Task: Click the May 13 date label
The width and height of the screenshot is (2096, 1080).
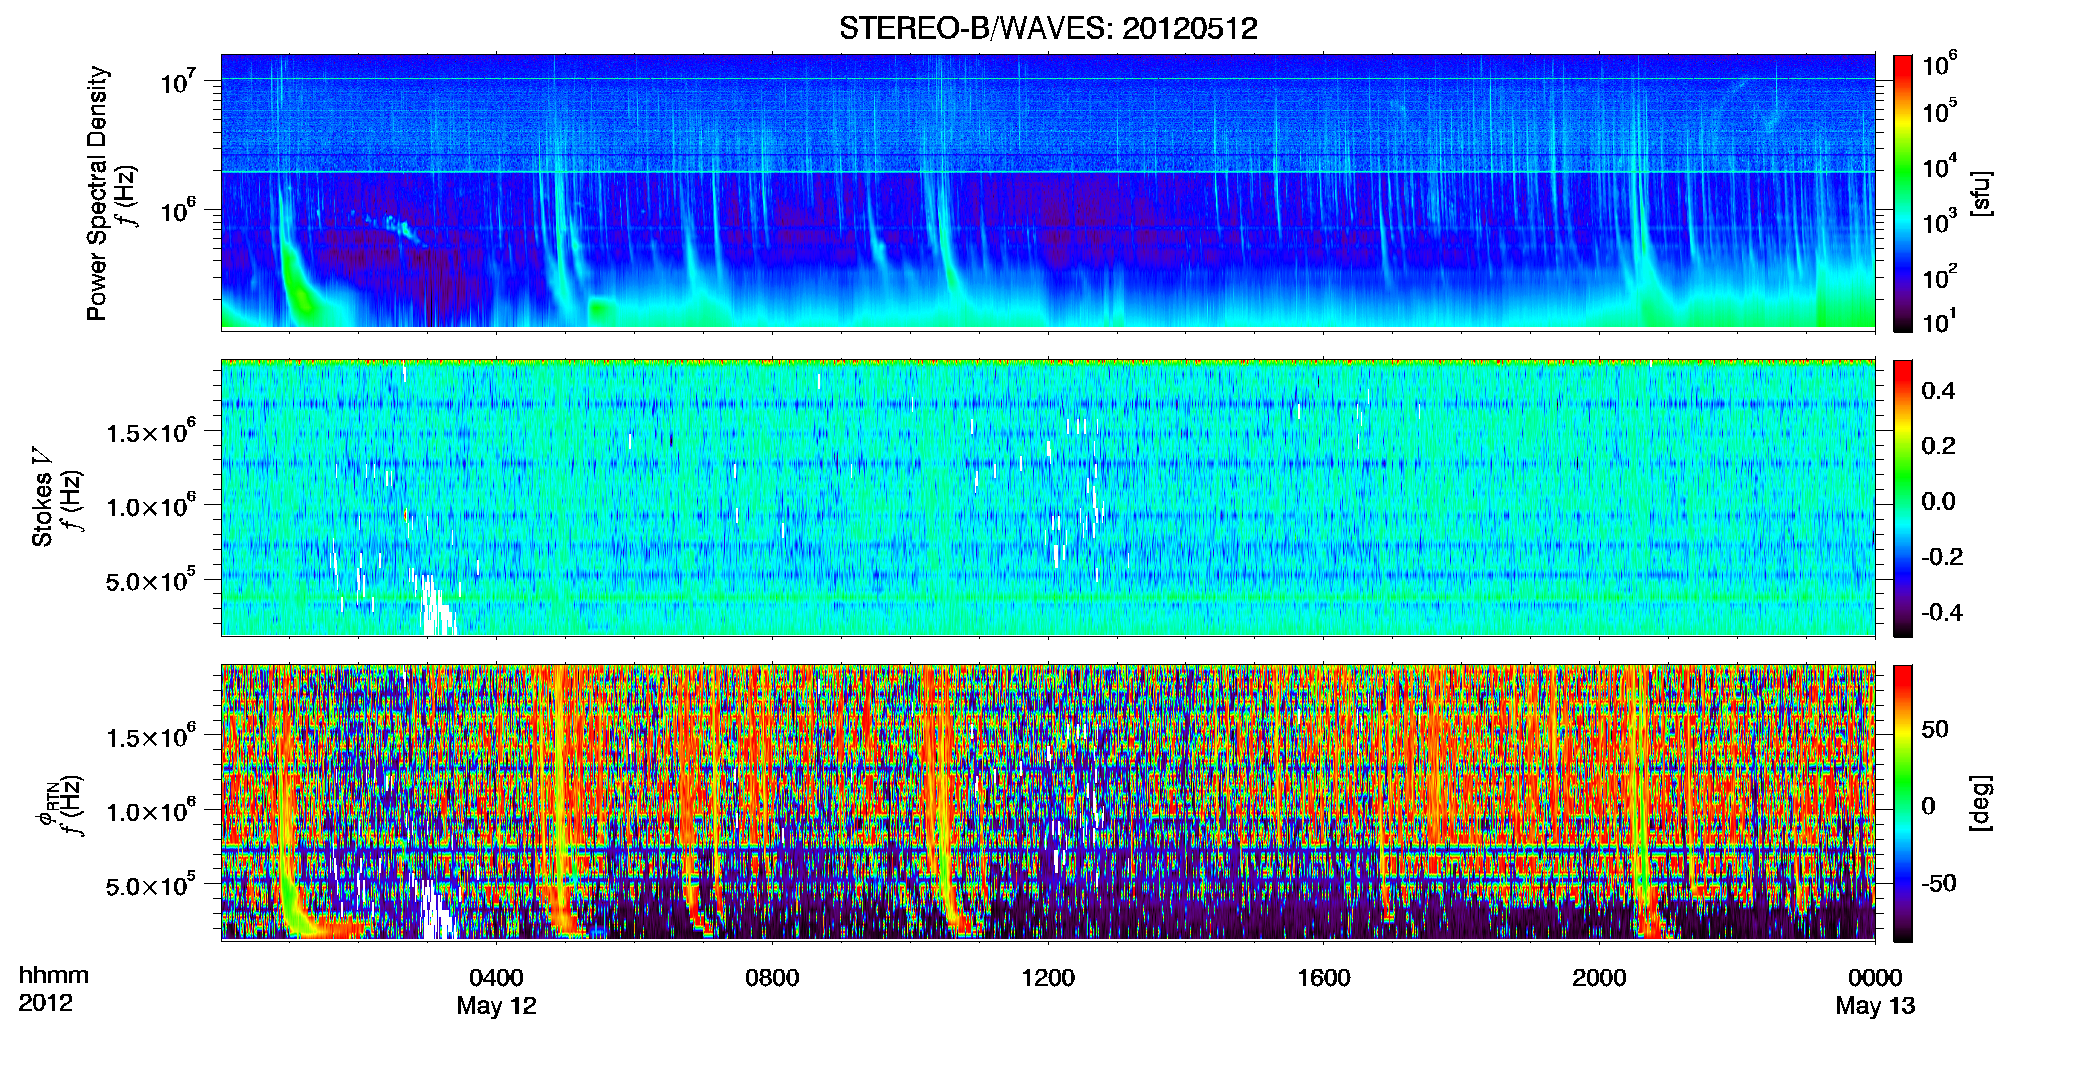Action: click(1875, 1006)
